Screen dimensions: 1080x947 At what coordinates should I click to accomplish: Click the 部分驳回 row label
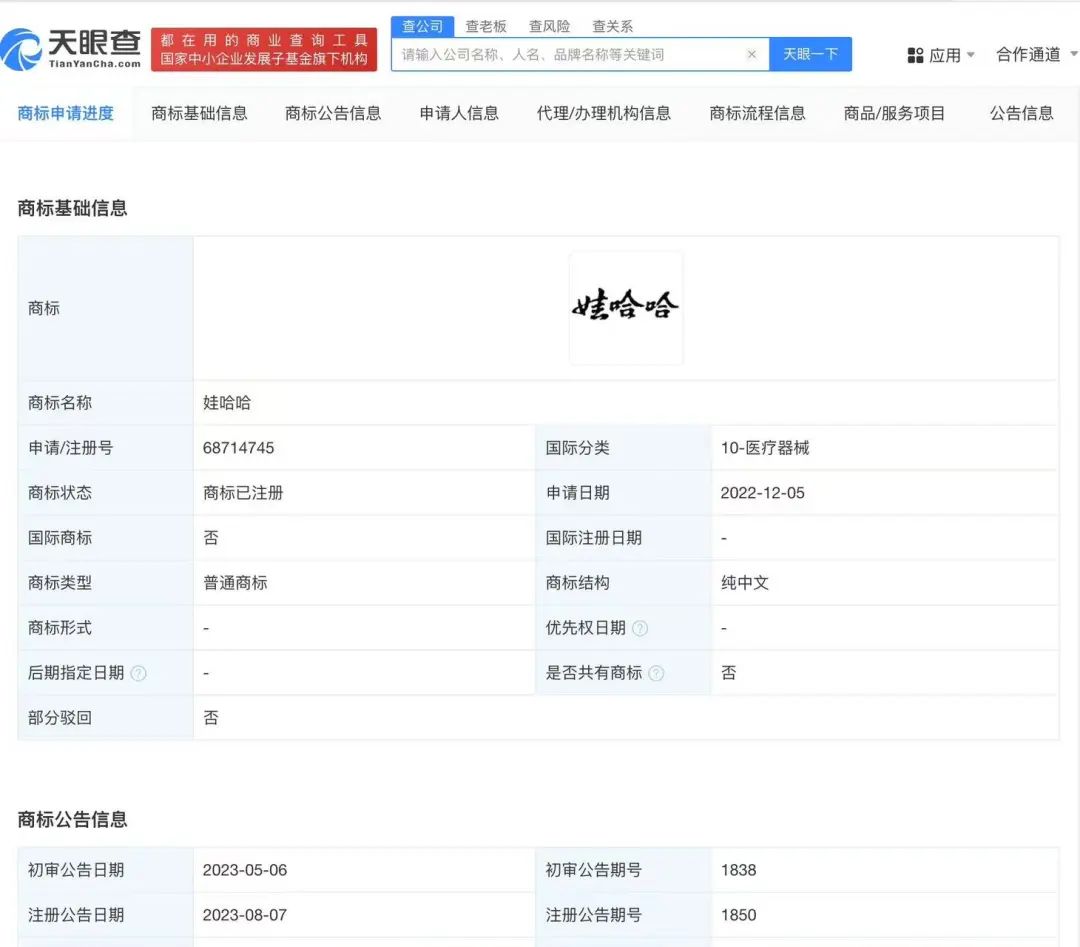point(60,718)
